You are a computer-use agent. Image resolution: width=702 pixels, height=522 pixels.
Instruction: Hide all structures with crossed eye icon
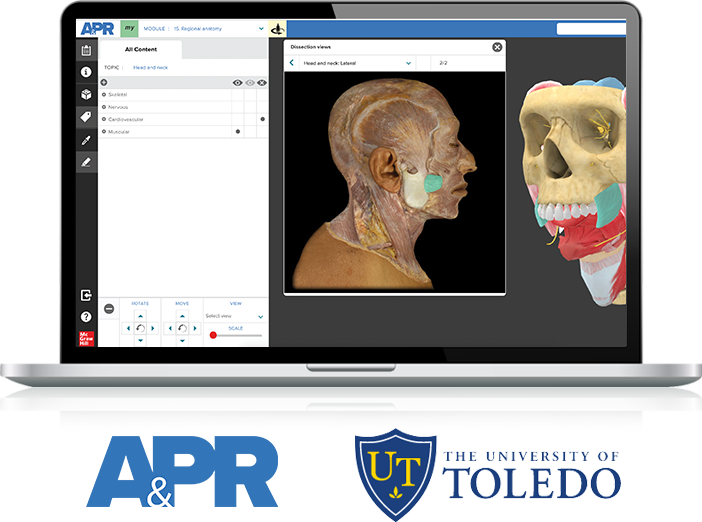click(262, 83)
